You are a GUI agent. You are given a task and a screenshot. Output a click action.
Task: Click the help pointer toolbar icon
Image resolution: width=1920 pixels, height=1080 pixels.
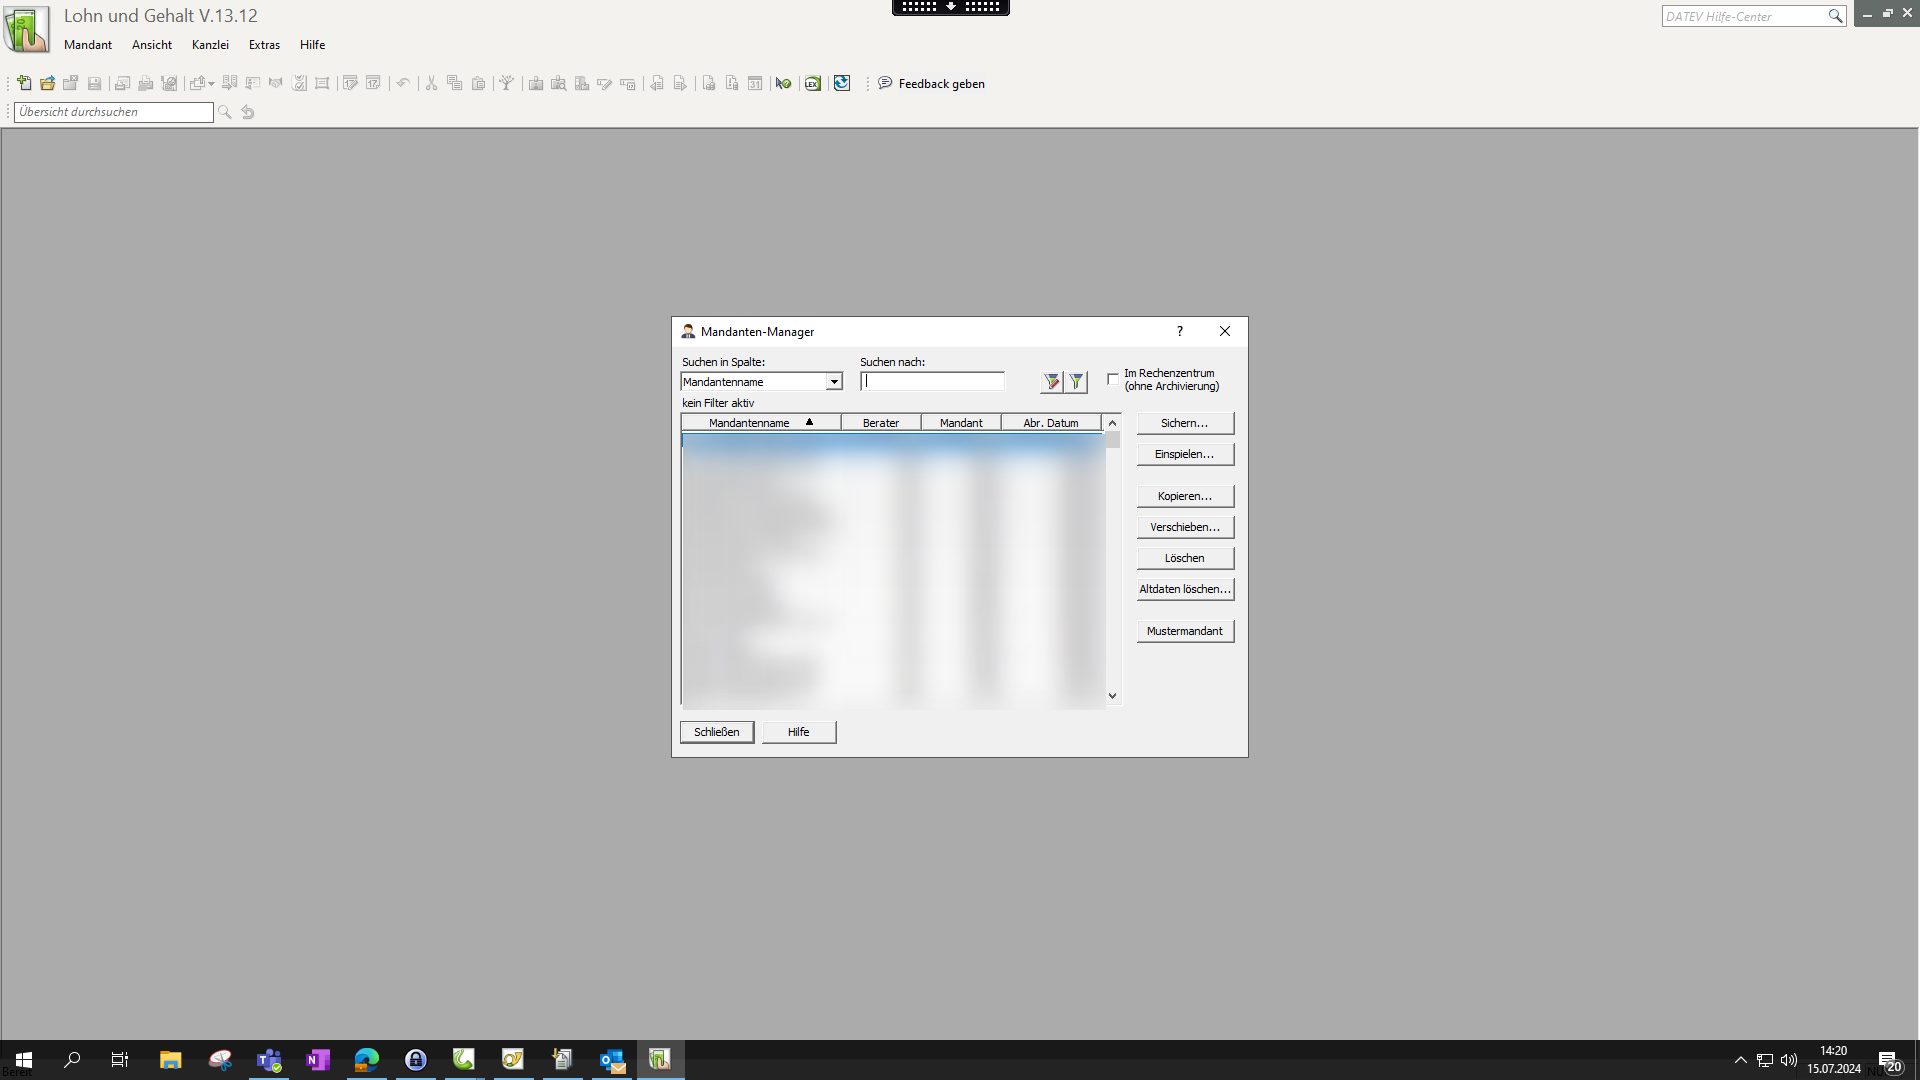(x=783, y=83)
